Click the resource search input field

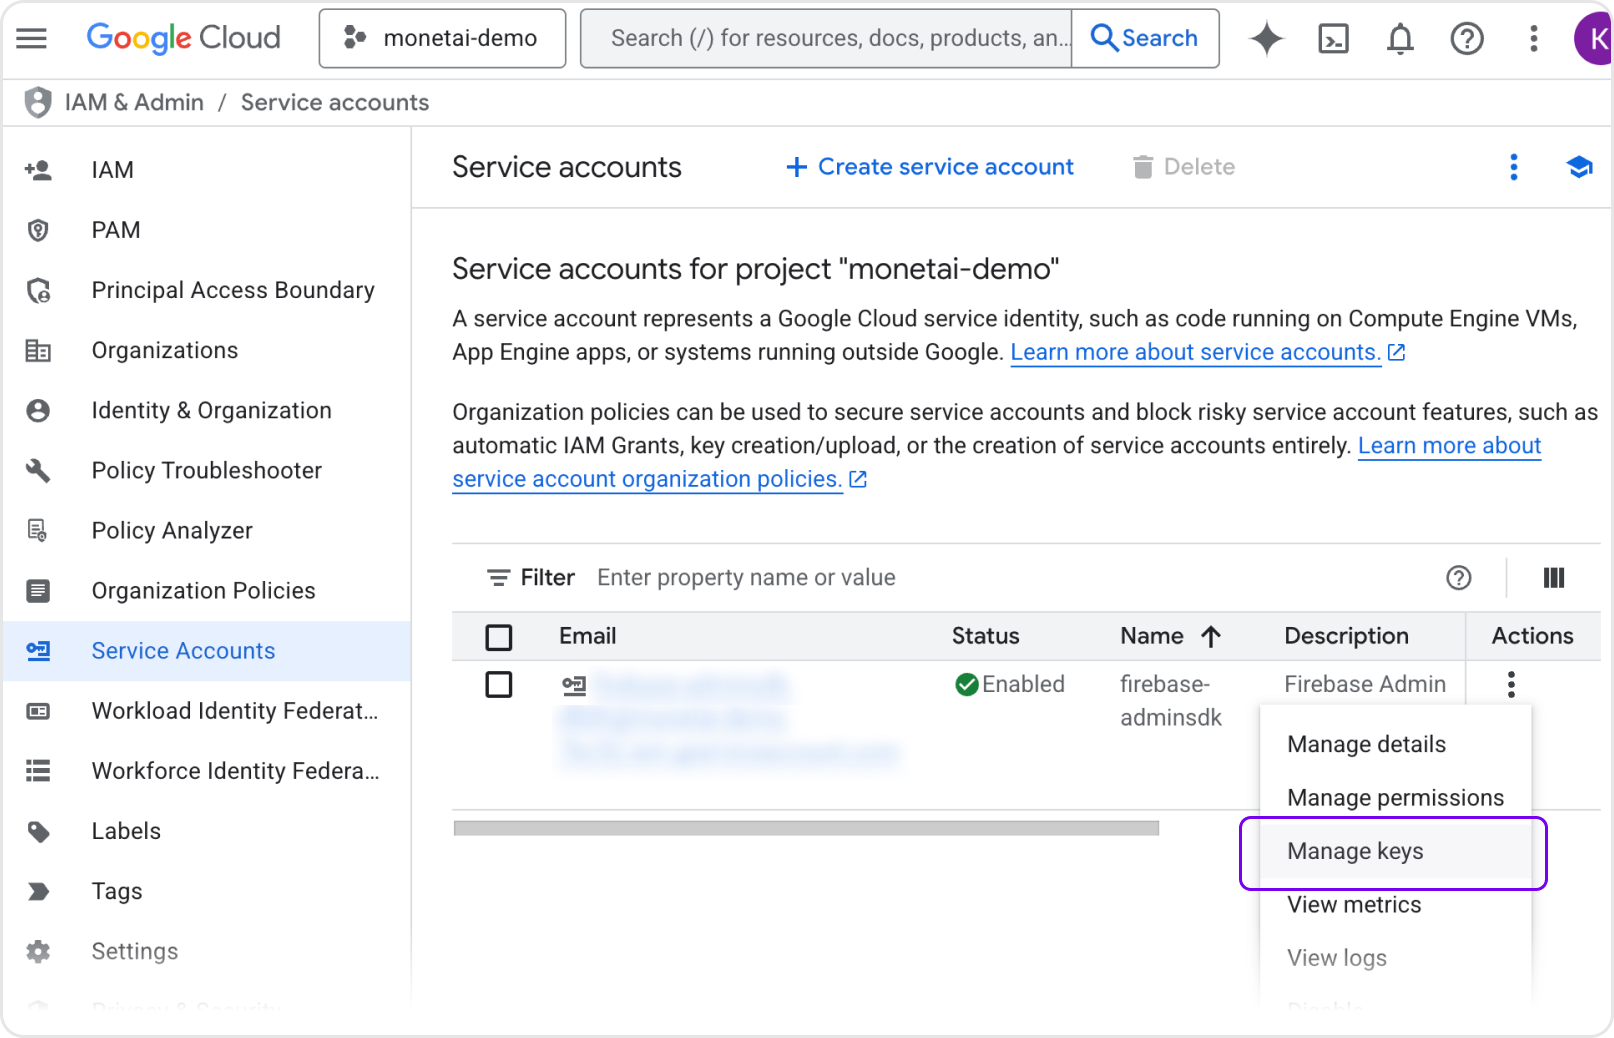pyautogui.click(x=826, y=38)
